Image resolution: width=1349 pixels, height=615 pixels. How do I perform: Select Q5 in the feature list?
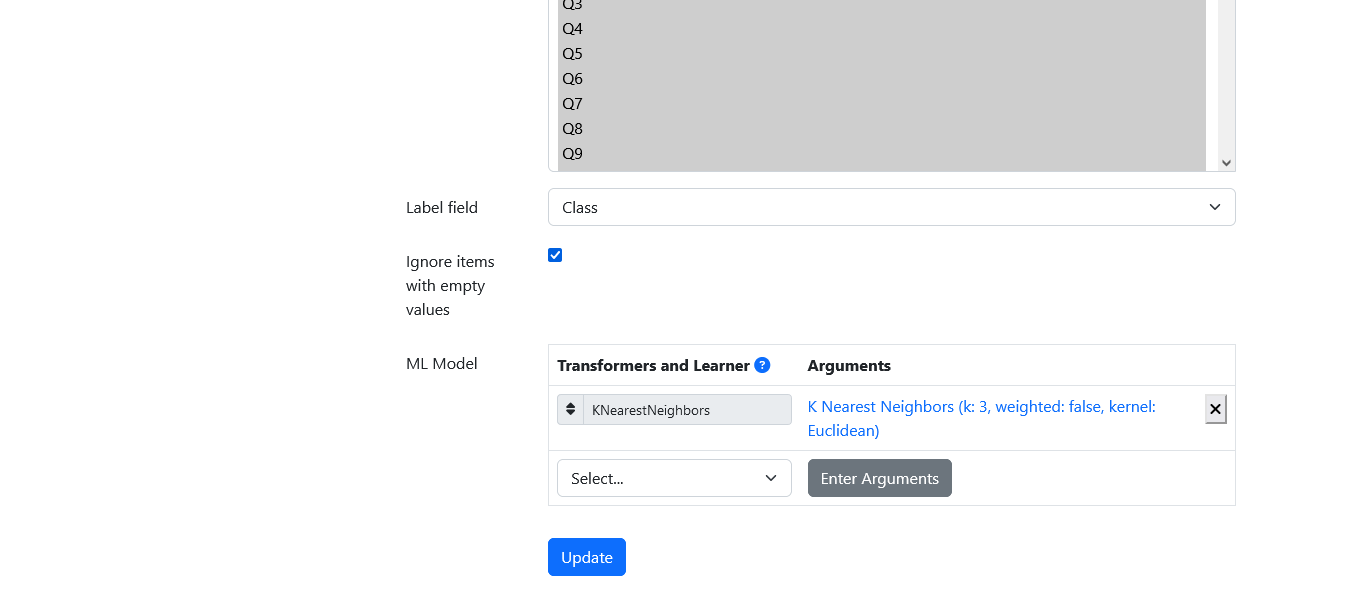(x=882, y=54)
